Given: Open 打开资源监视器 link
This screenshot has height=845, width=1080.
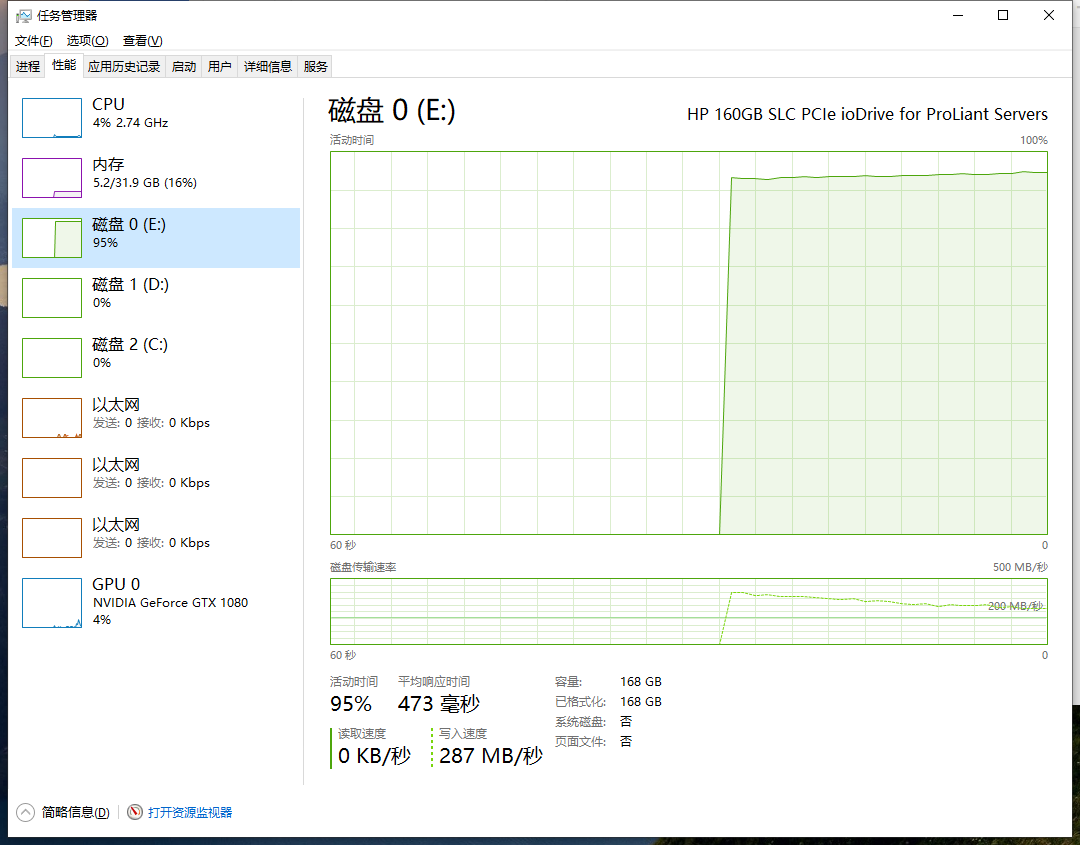Looking at the screenshot, I should click(x=190, y=812).
